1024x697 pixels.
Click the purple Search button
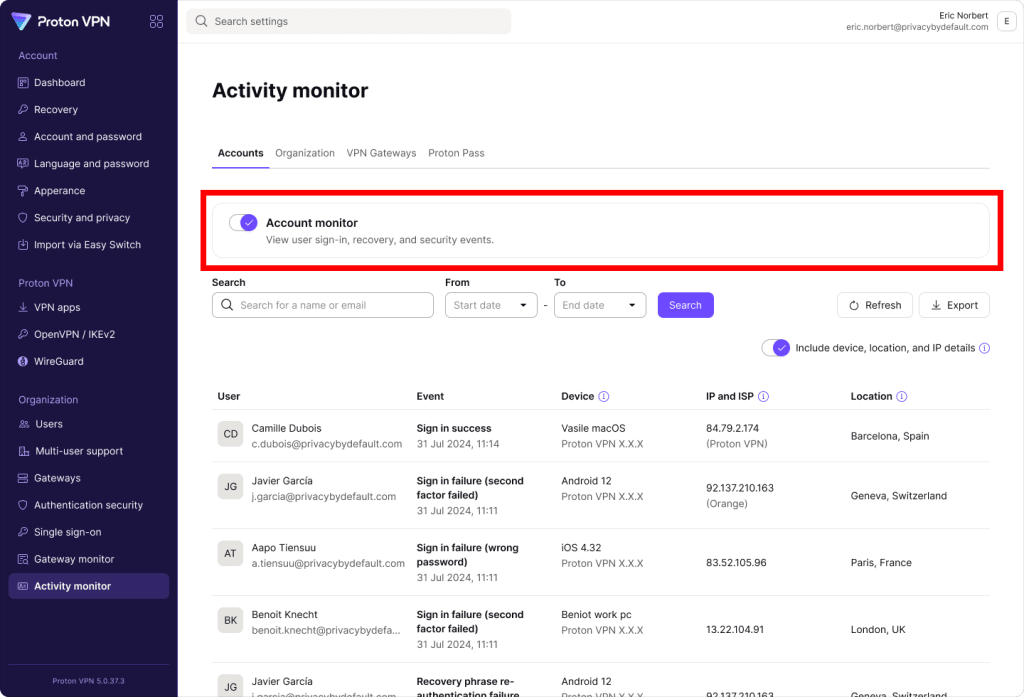685,305
